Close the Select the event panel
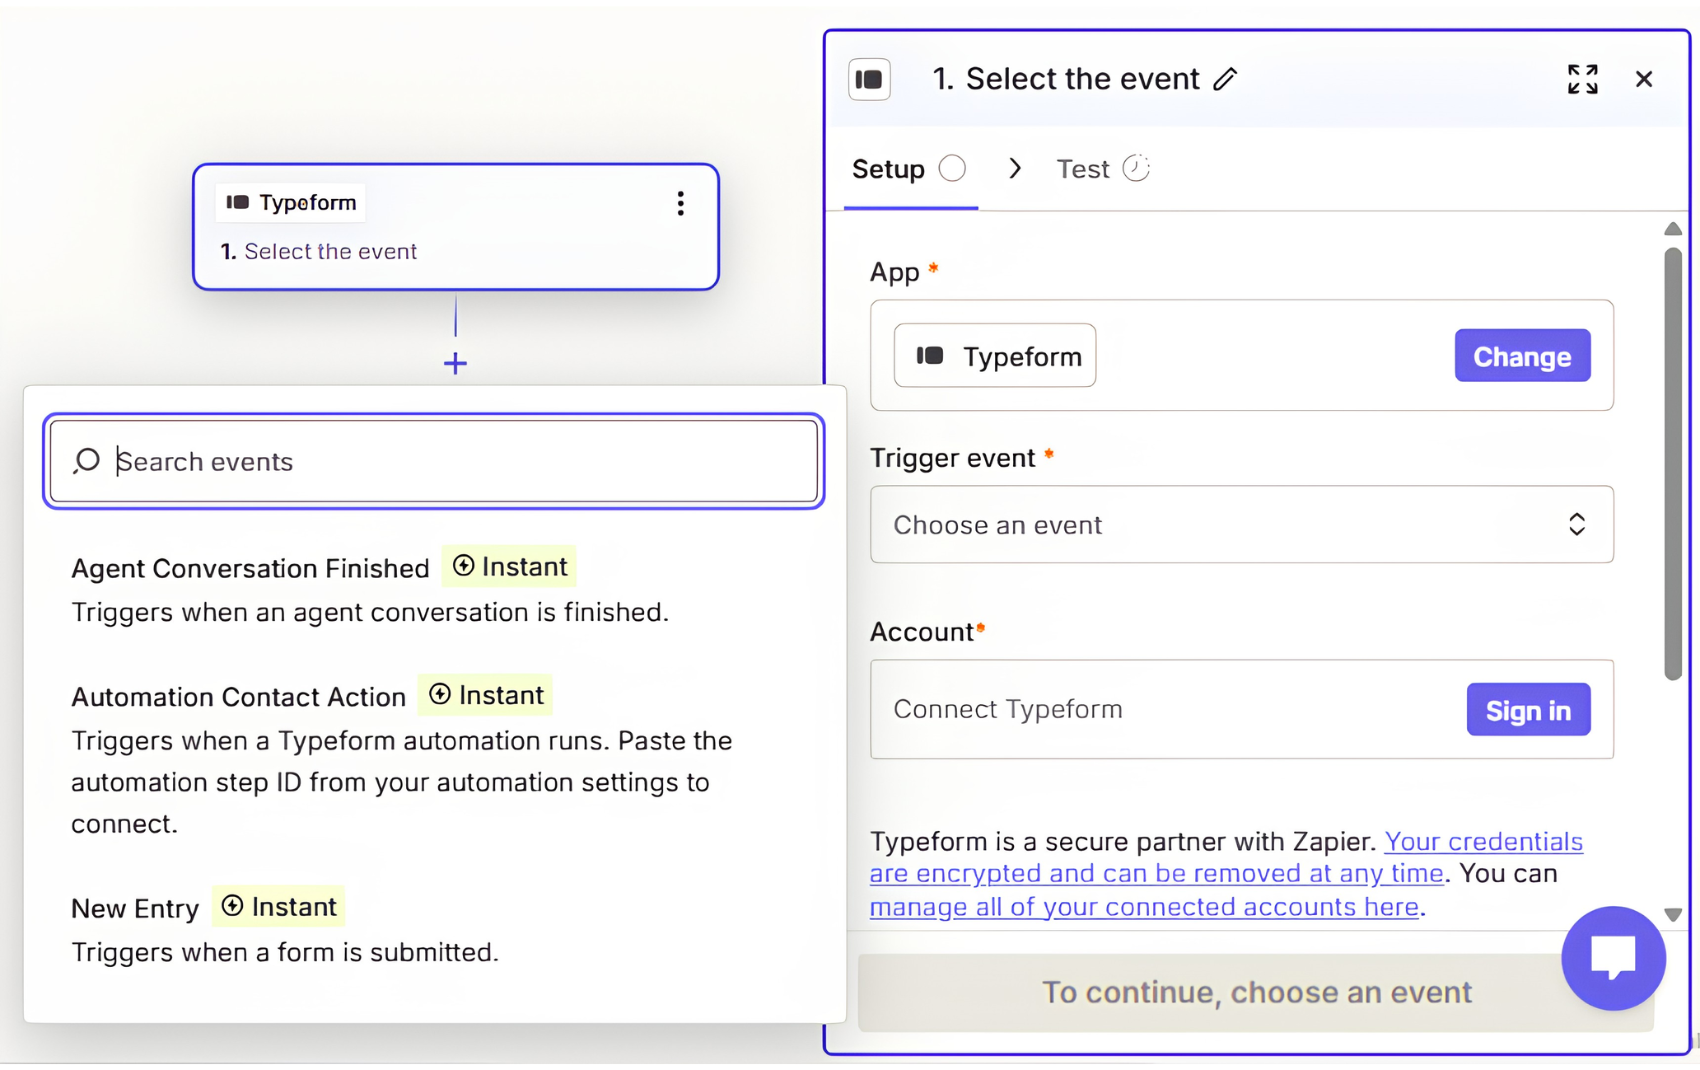 click(1643, 79)
